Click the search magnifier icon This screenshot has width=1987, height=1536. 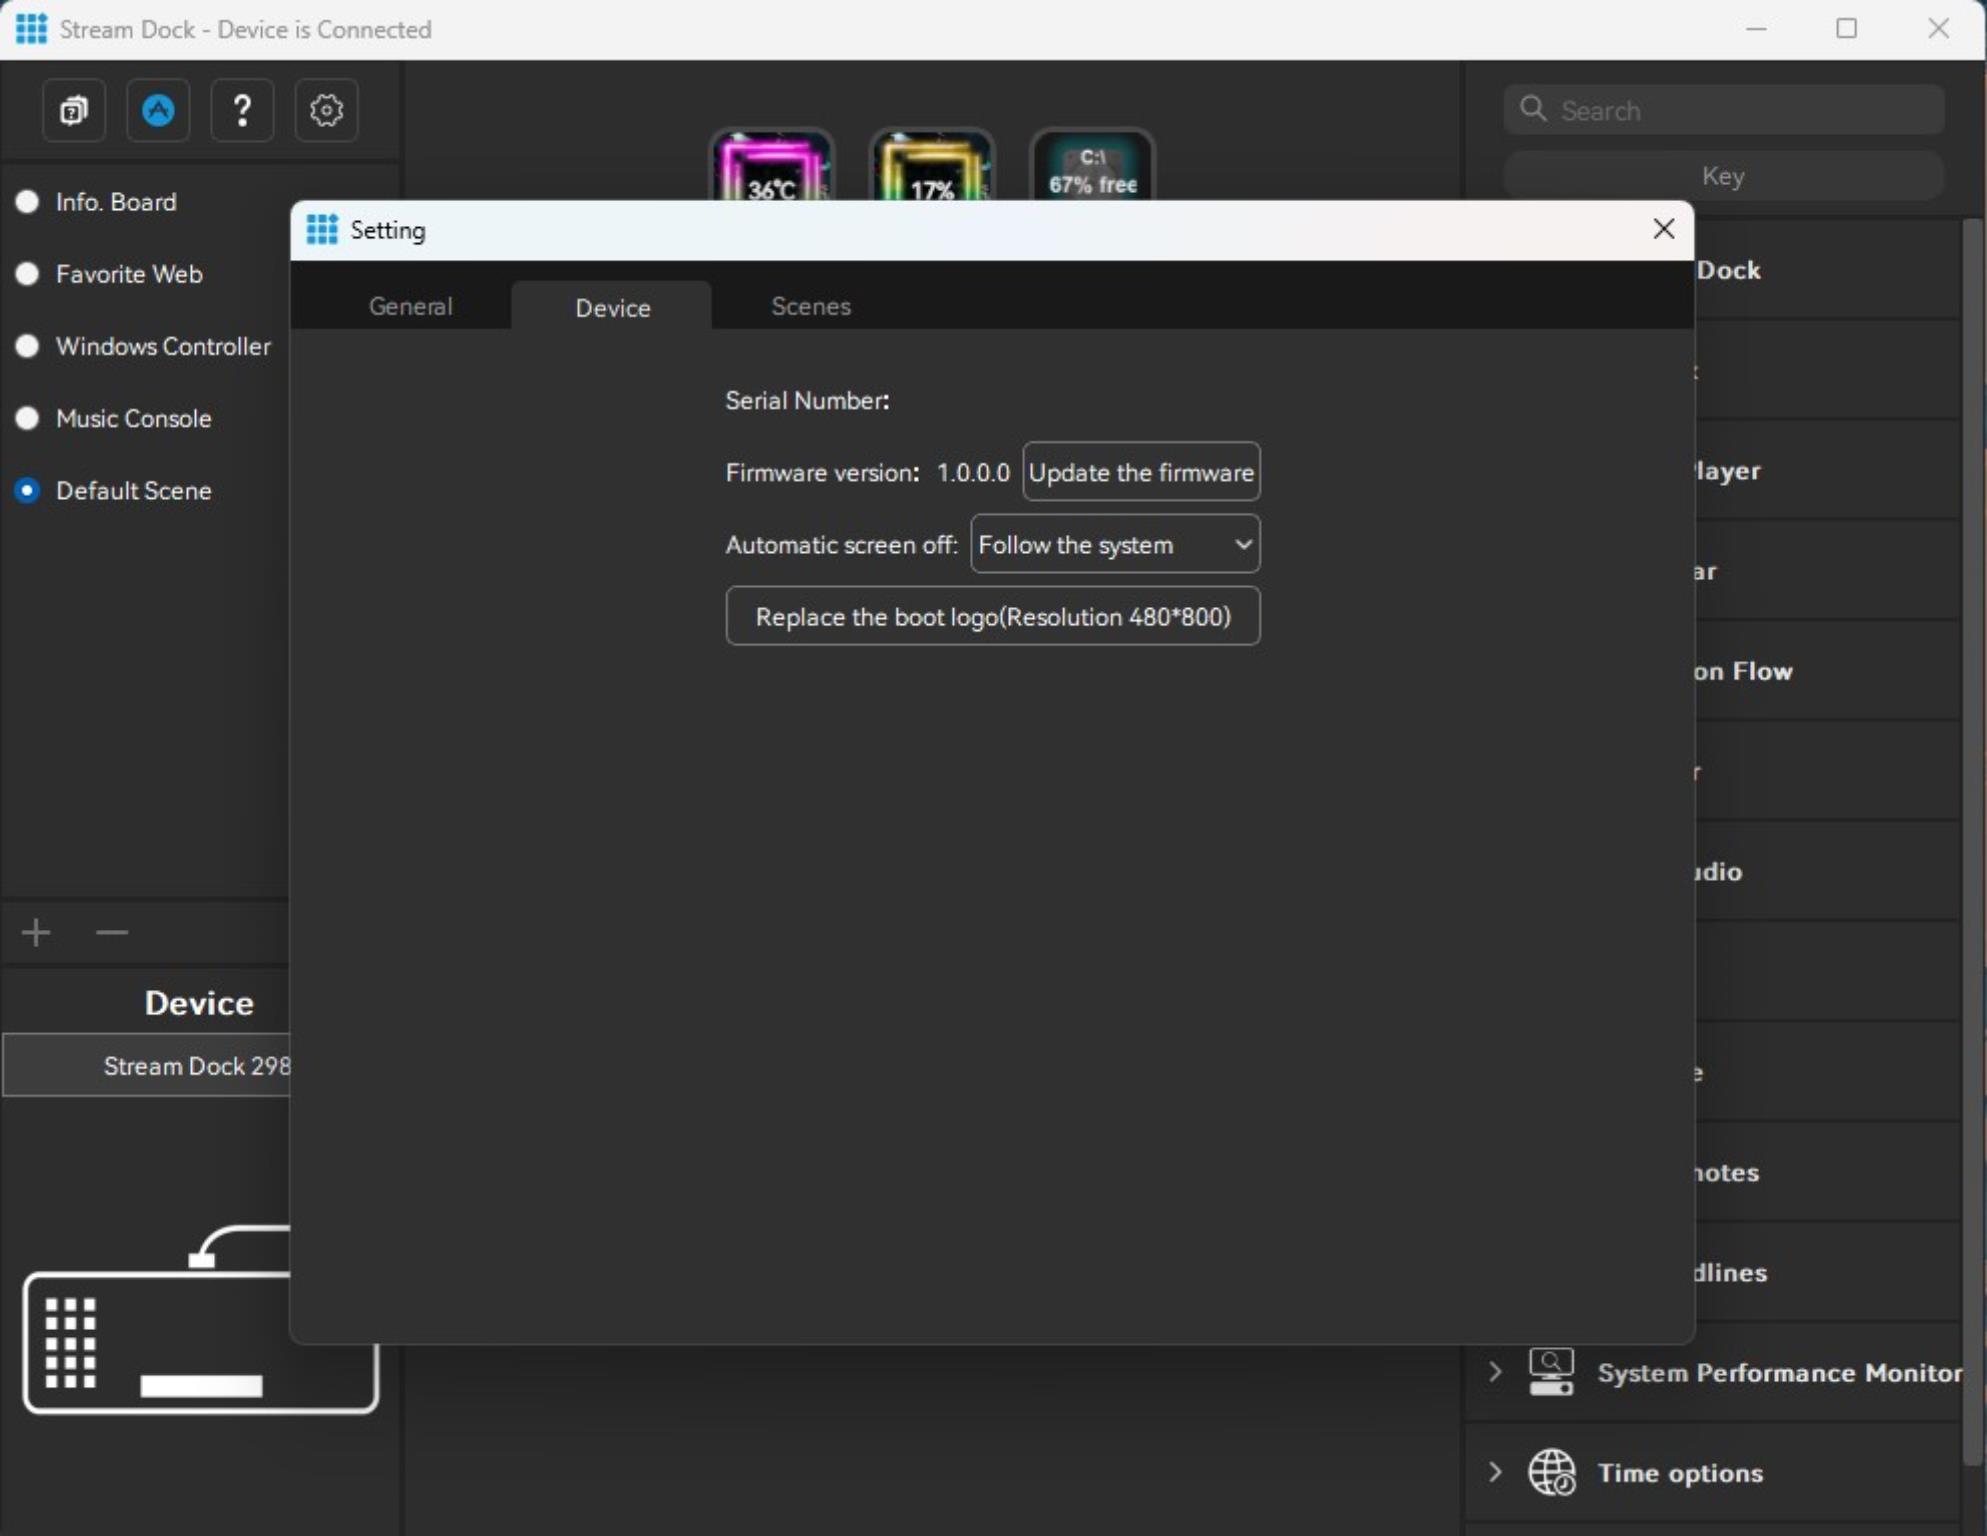point(1533,109)
